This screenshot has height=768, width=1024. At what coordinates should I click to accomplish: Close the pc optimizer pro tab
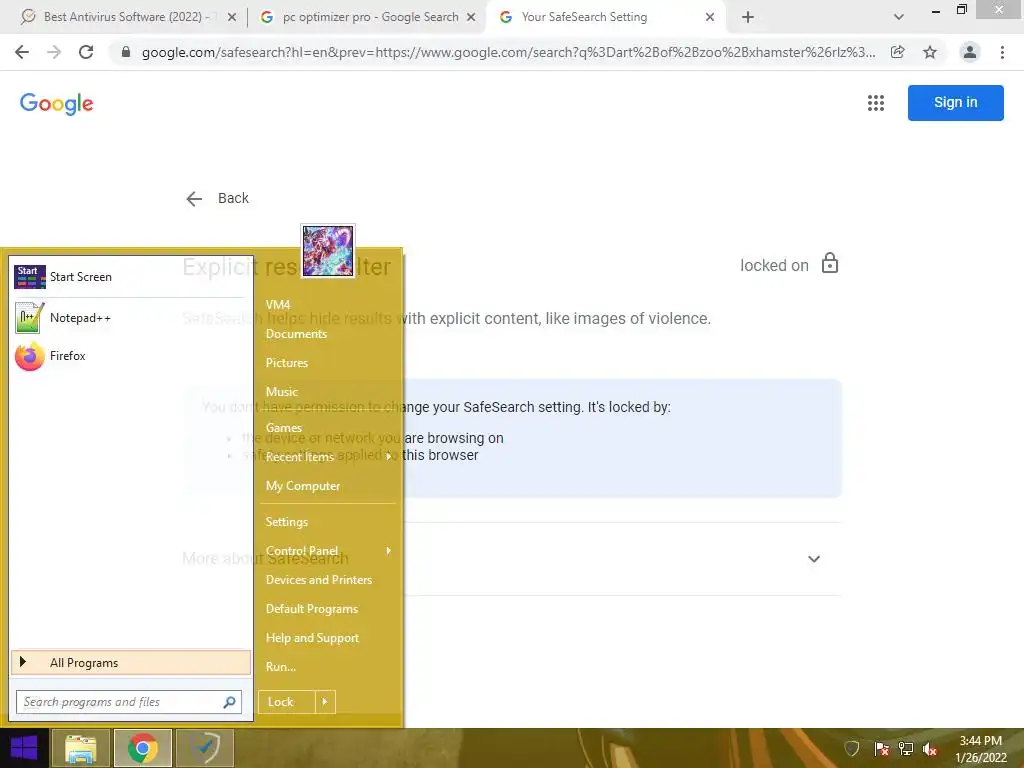point(471,17)
